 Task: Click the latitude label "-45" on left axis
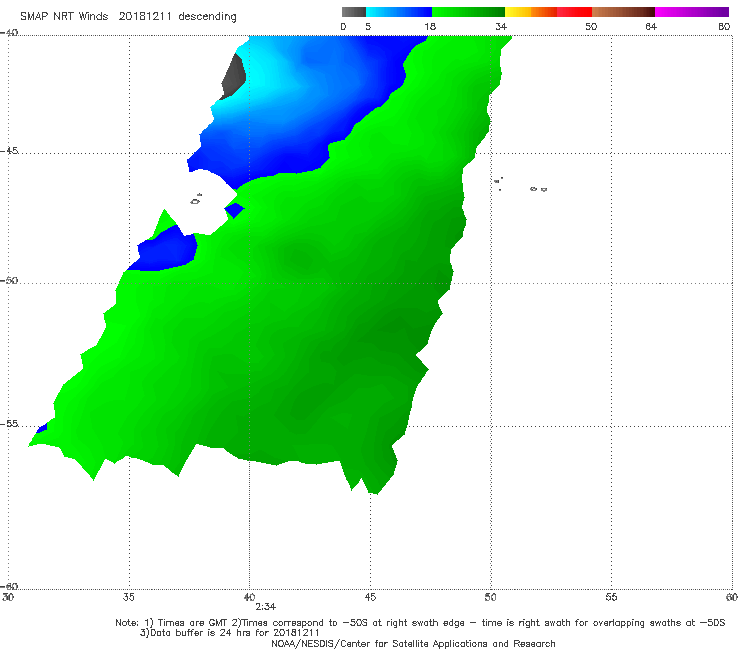pos(9,151)
